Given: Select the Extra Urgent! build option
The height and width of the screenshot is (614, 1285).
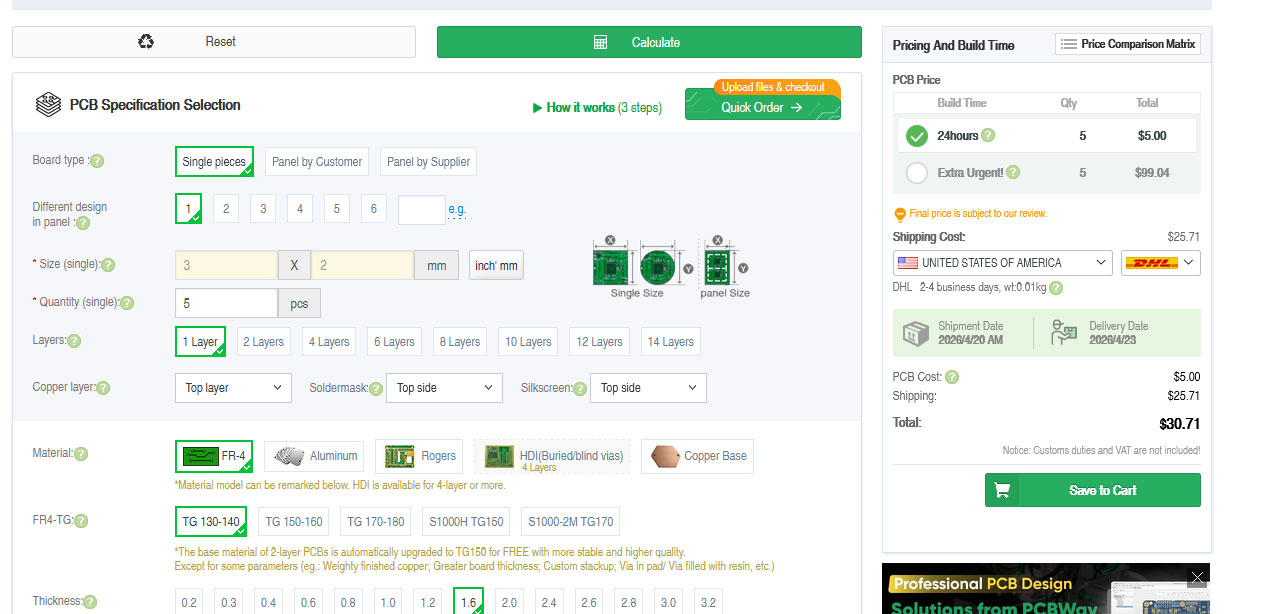Looking at the screenshot, I should click(917, 173).
